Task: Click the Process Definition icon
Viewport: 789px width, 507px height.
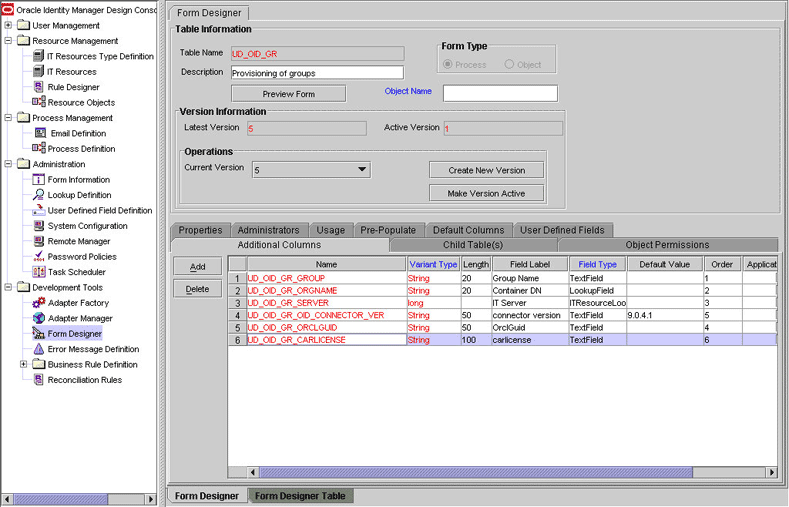Action: [x=38, y=148]
